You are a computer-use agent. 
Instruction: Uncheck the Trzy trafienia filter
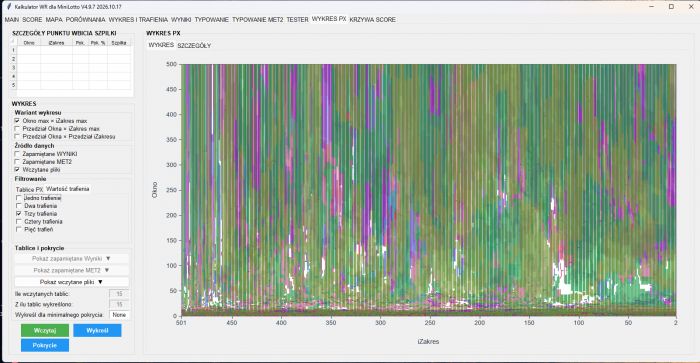click(x=18, y=214)
